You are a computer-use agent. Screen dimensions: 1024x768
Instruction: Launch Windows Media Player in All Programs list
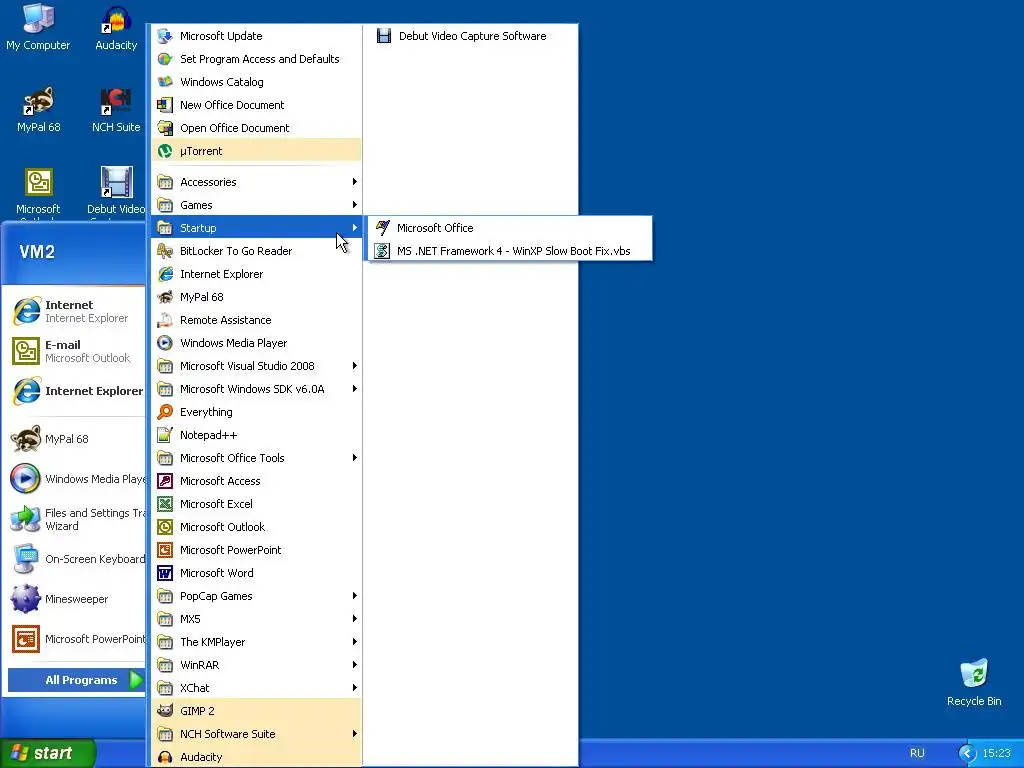[256, 343]
